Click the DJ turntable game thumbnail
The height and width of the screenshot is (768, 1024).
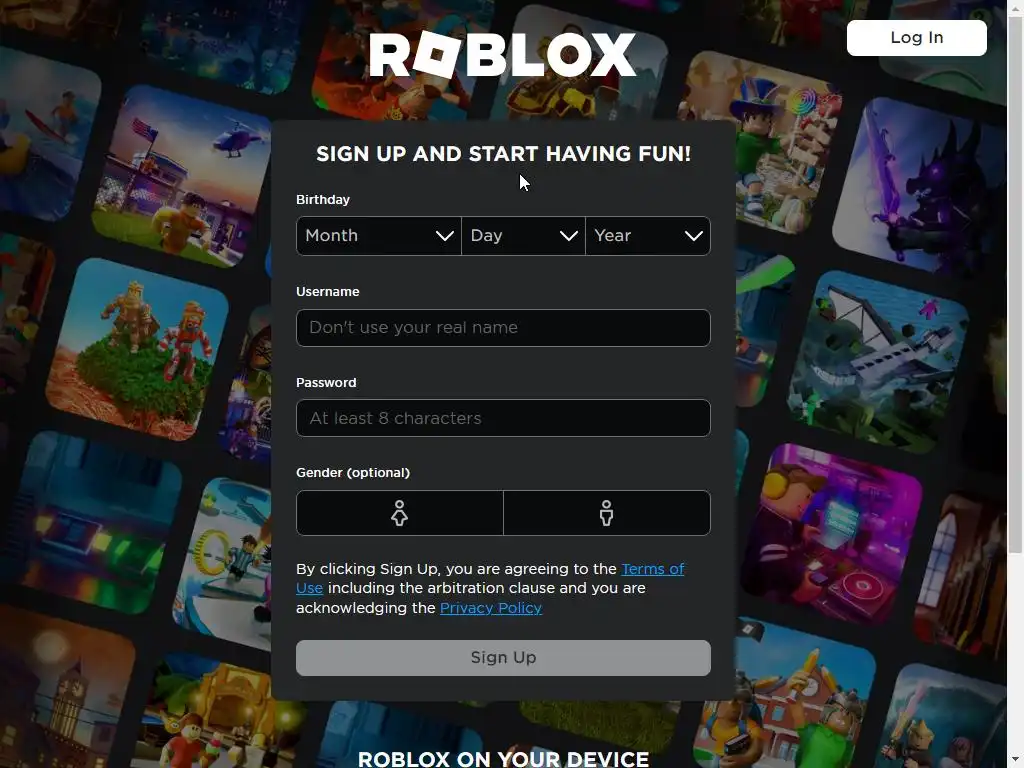(829, 534)
